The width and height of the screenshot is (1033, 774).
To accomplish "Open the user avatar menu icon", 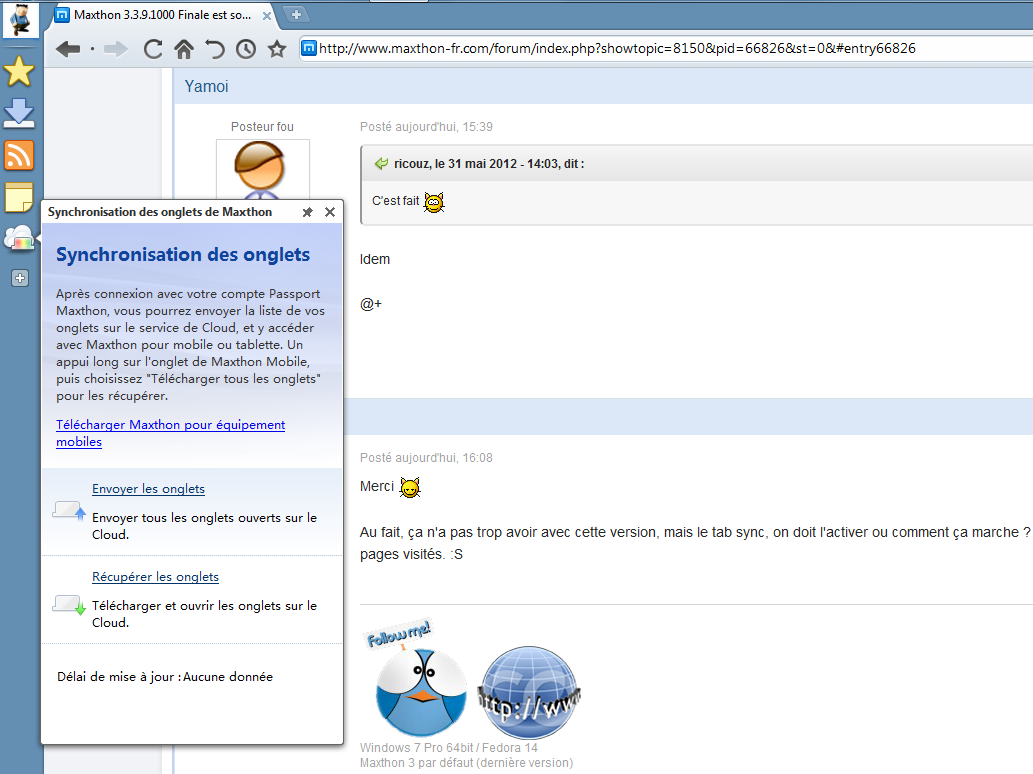I will tap(20, 19).
